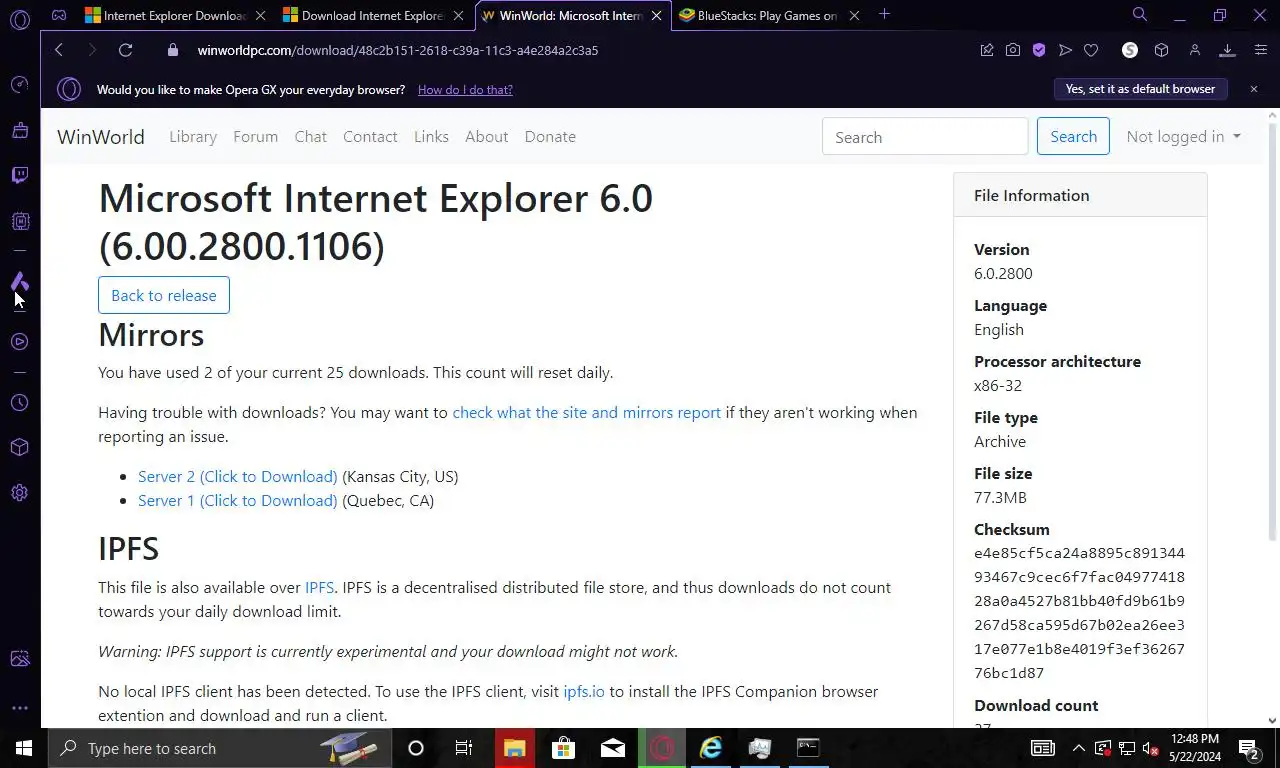The width and height of the screenshot is (1280, 768).
Task: Open sidebar three-dots setup menu
Action: click(x=19, y=708)
